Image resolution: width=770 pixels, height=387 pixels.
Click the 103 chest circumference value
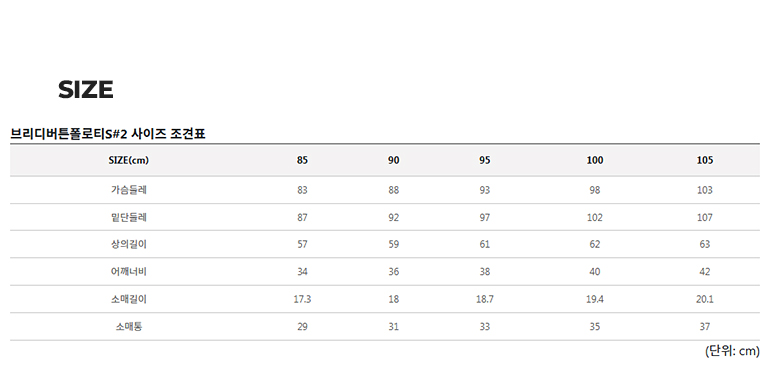pyautogui.click(x=705, y=190)
